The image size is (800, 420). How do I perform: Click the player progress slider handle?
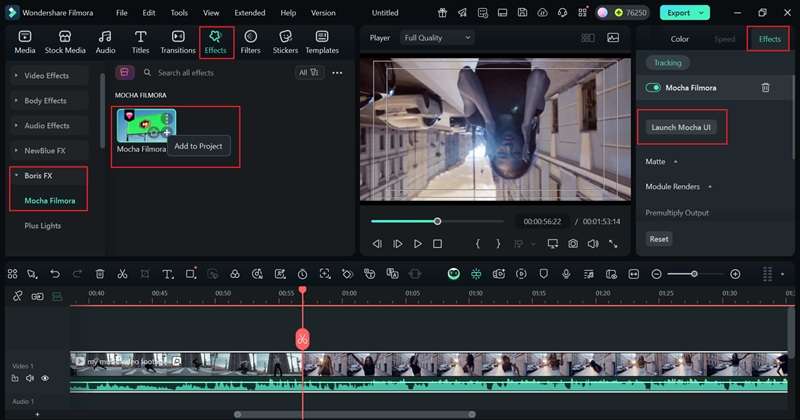click(437, 221)
